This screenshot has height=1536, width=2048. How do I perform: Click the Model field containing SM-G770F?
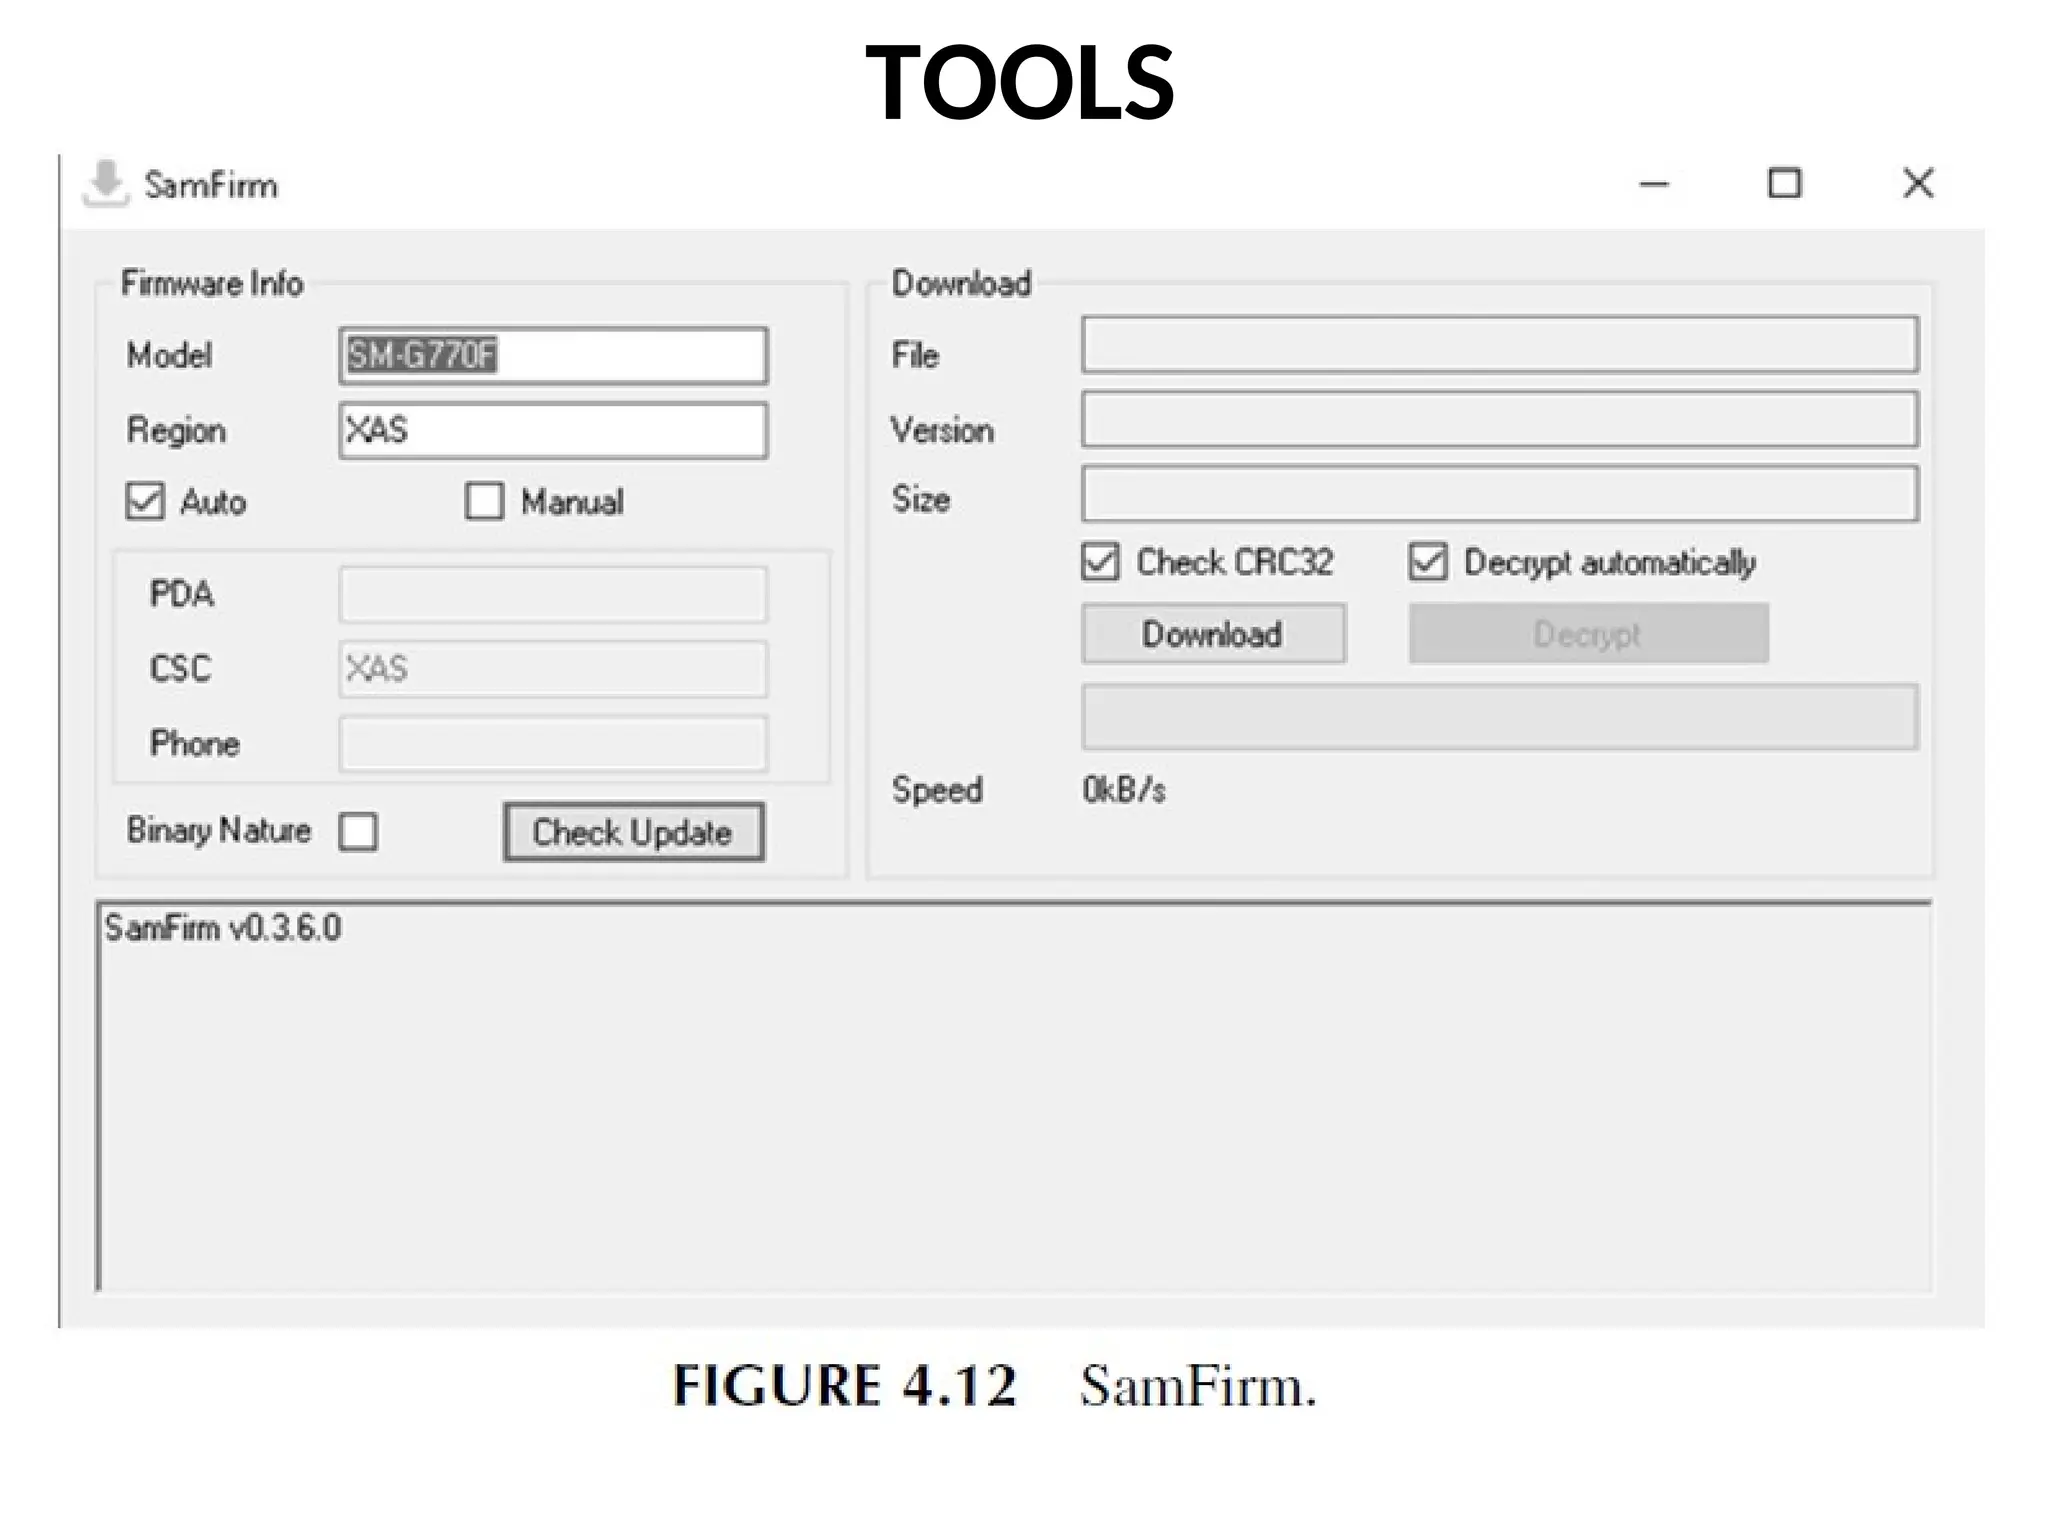click(x=553, y=355)
